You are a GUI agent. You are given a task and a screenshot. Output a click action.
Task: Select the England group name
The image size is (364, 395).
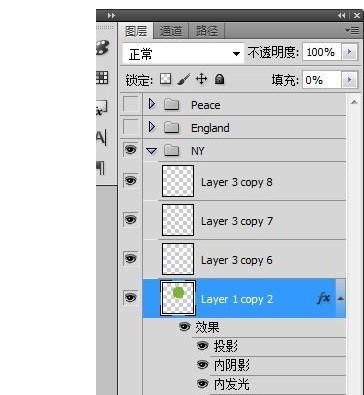pyautogui.click(x=210, y=128)
